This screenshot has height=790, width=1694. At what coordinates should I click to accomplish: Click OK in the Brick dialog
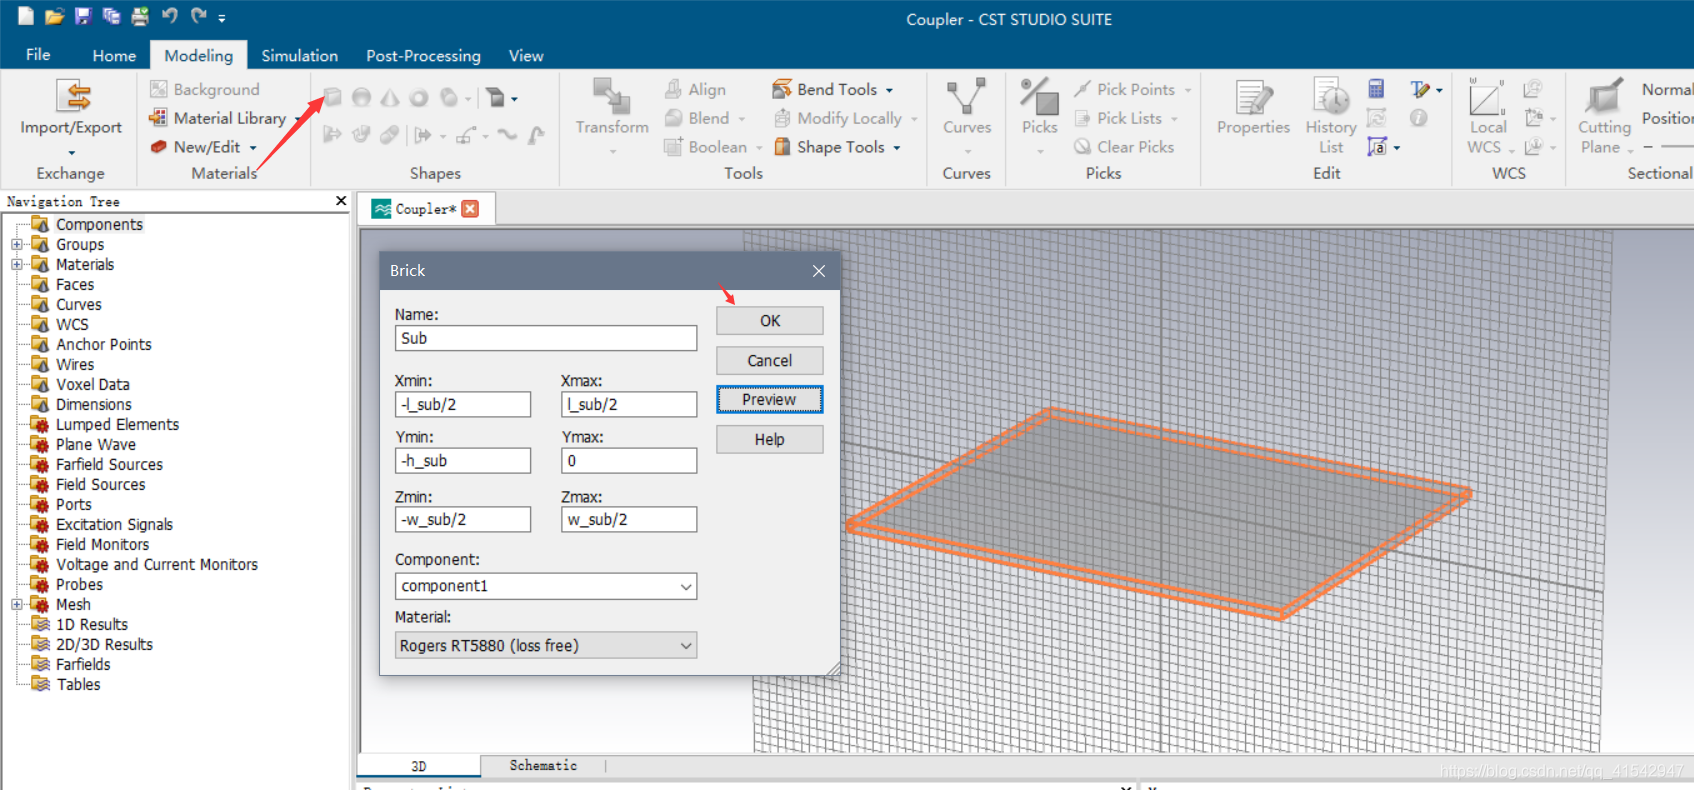[x=770, y=321]
